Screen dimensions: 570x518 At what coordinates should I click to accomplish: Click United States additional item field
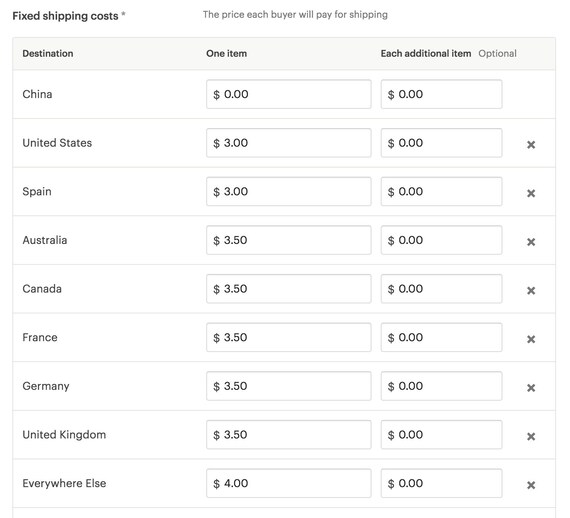(441, 143)
